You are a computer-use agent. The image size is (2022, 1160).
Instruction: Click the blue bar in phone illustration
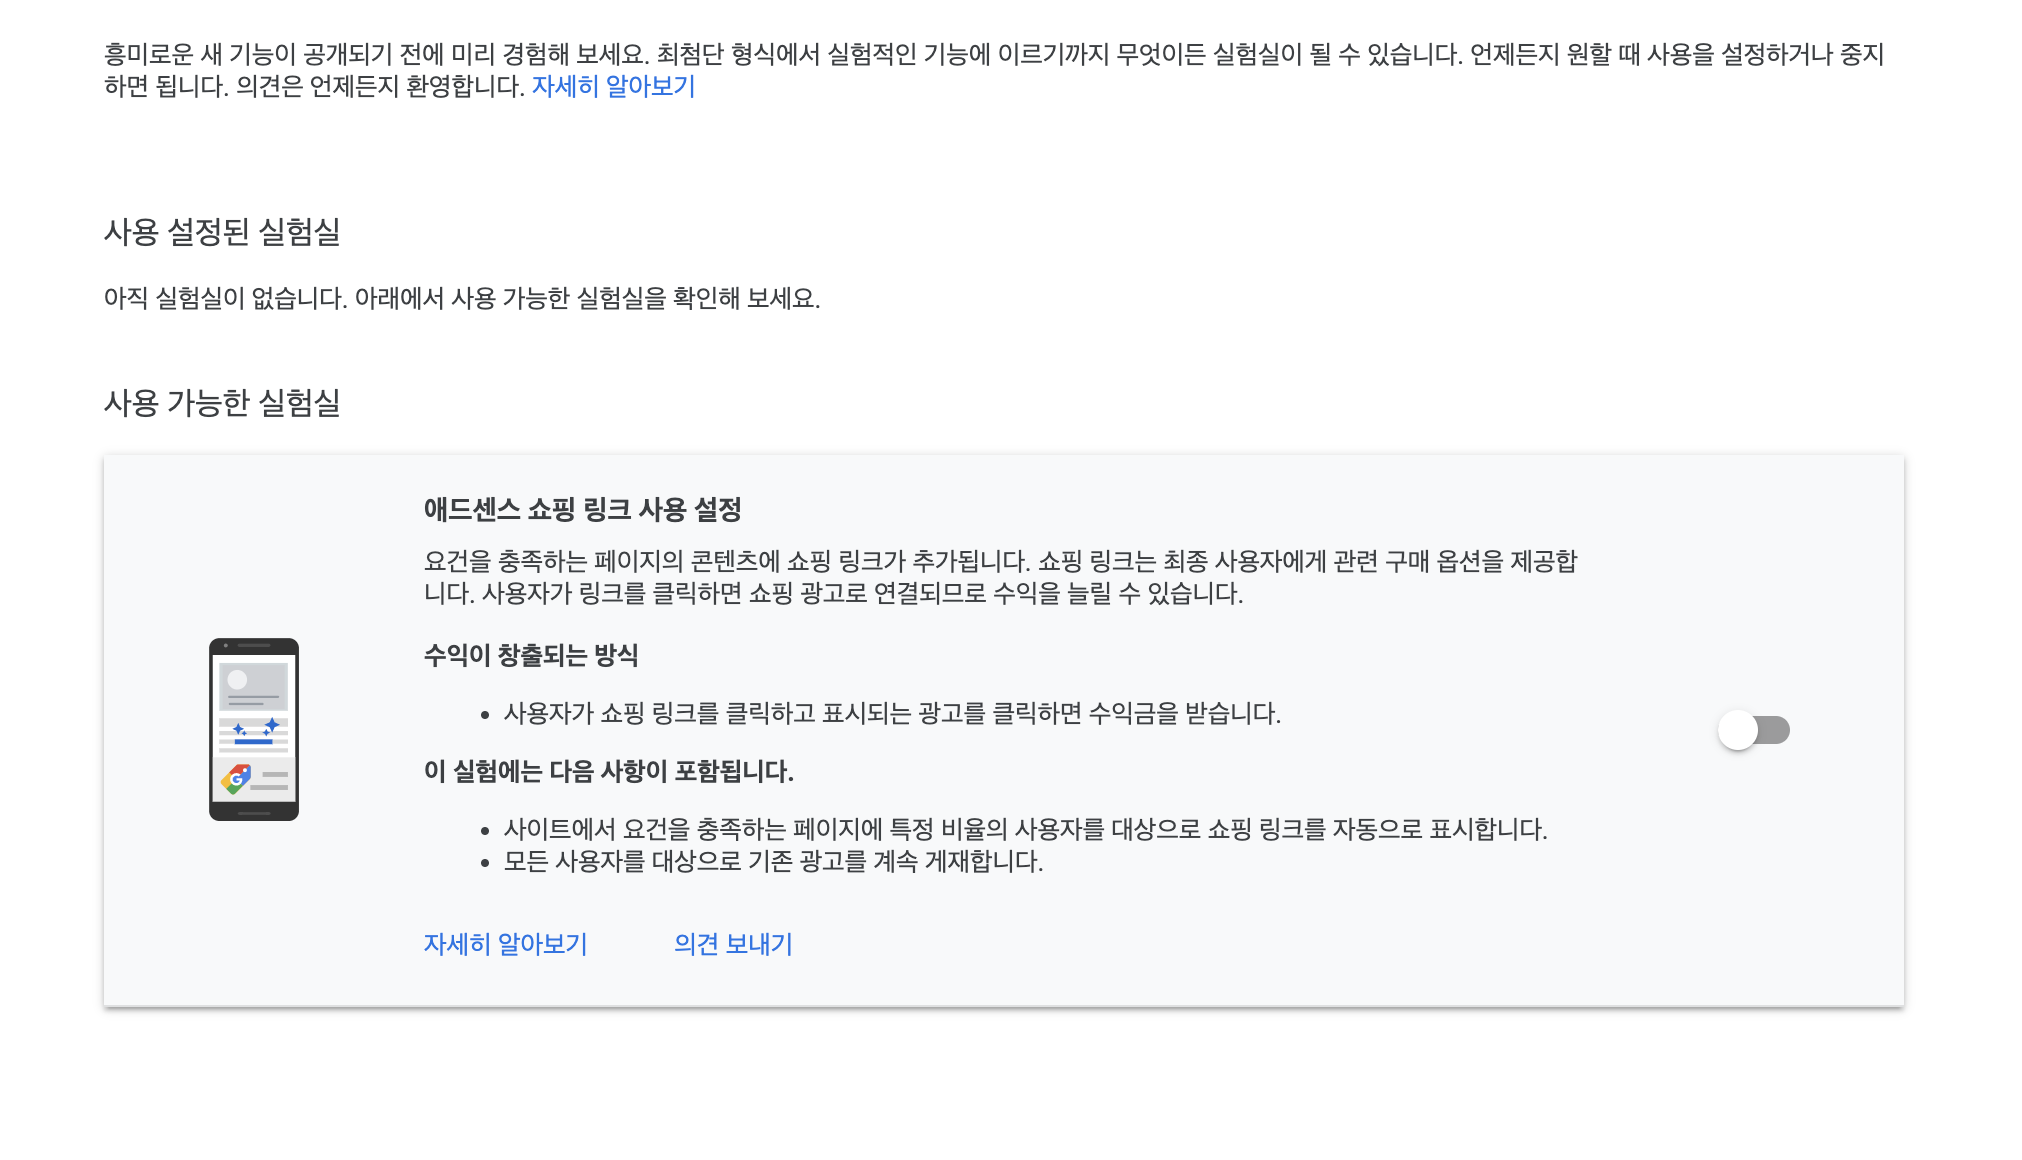pyautogui.click(x=253, y=742)
